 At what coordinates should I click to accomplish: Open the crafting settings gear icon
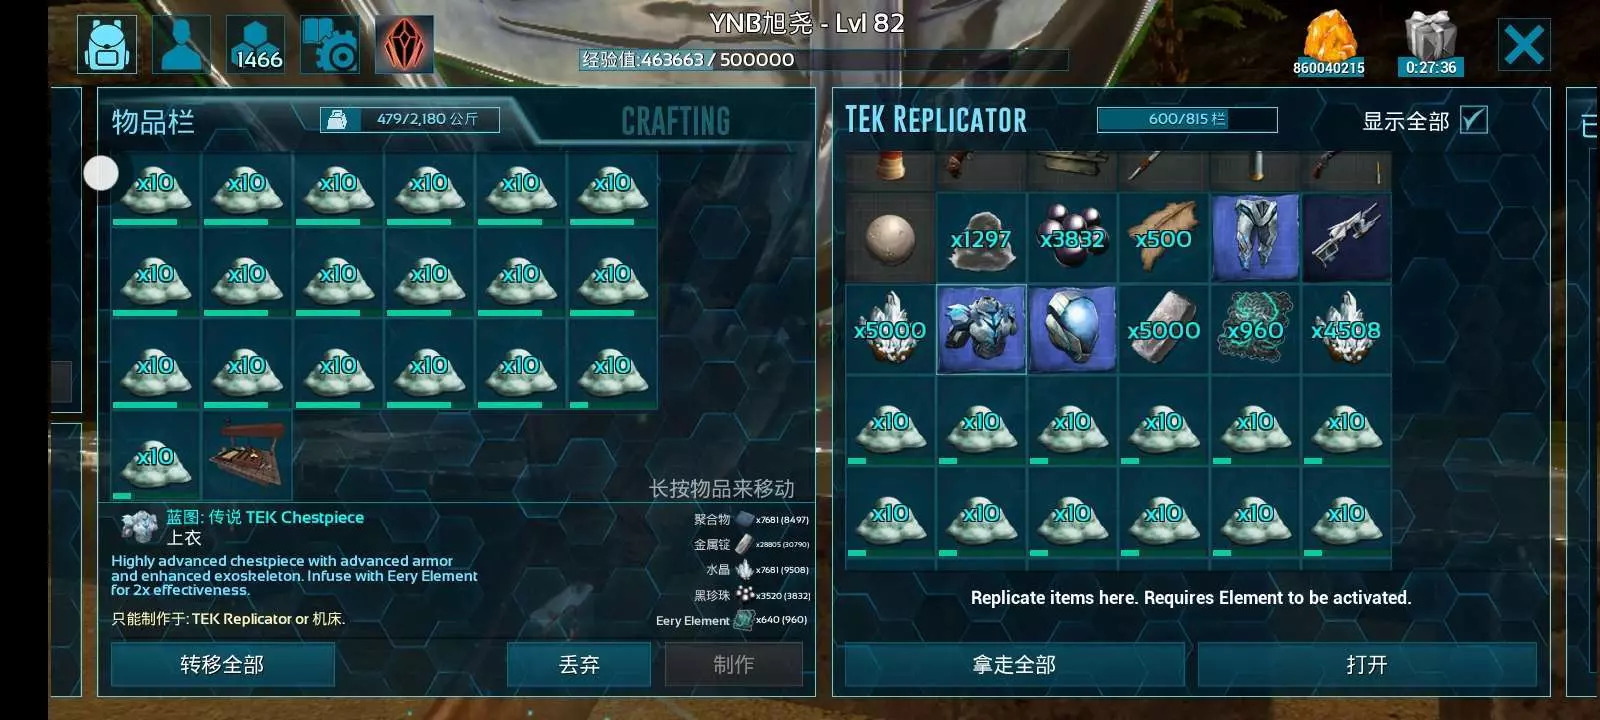pyautogui.click(x=330, y=45)
